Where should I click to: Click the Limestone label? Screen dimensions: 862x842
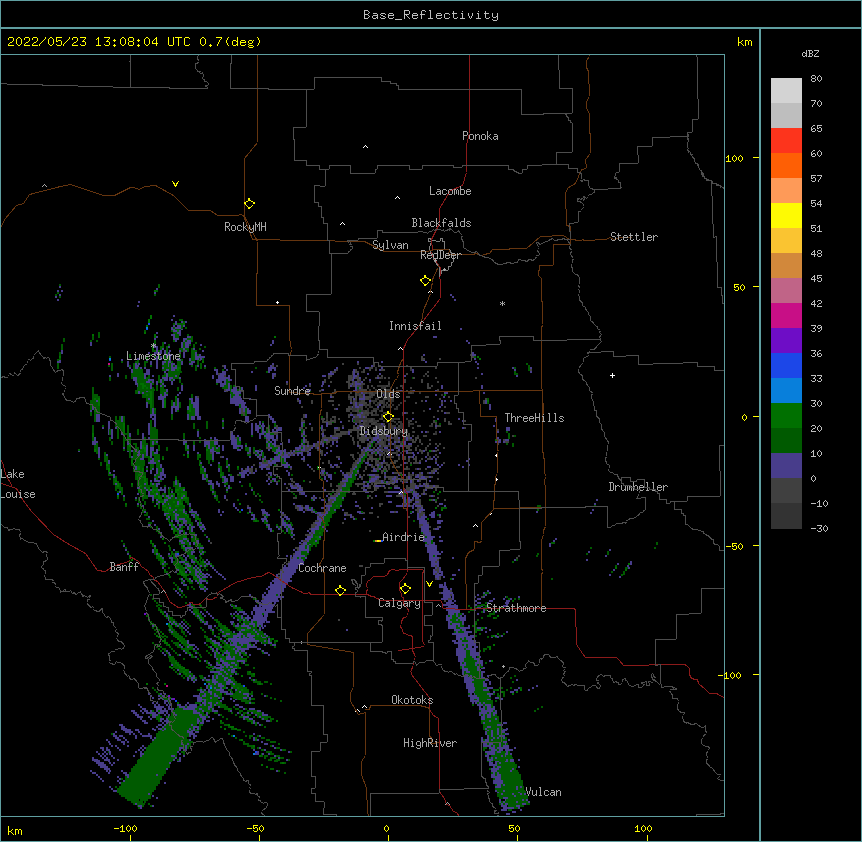click(x=153, y=356)
